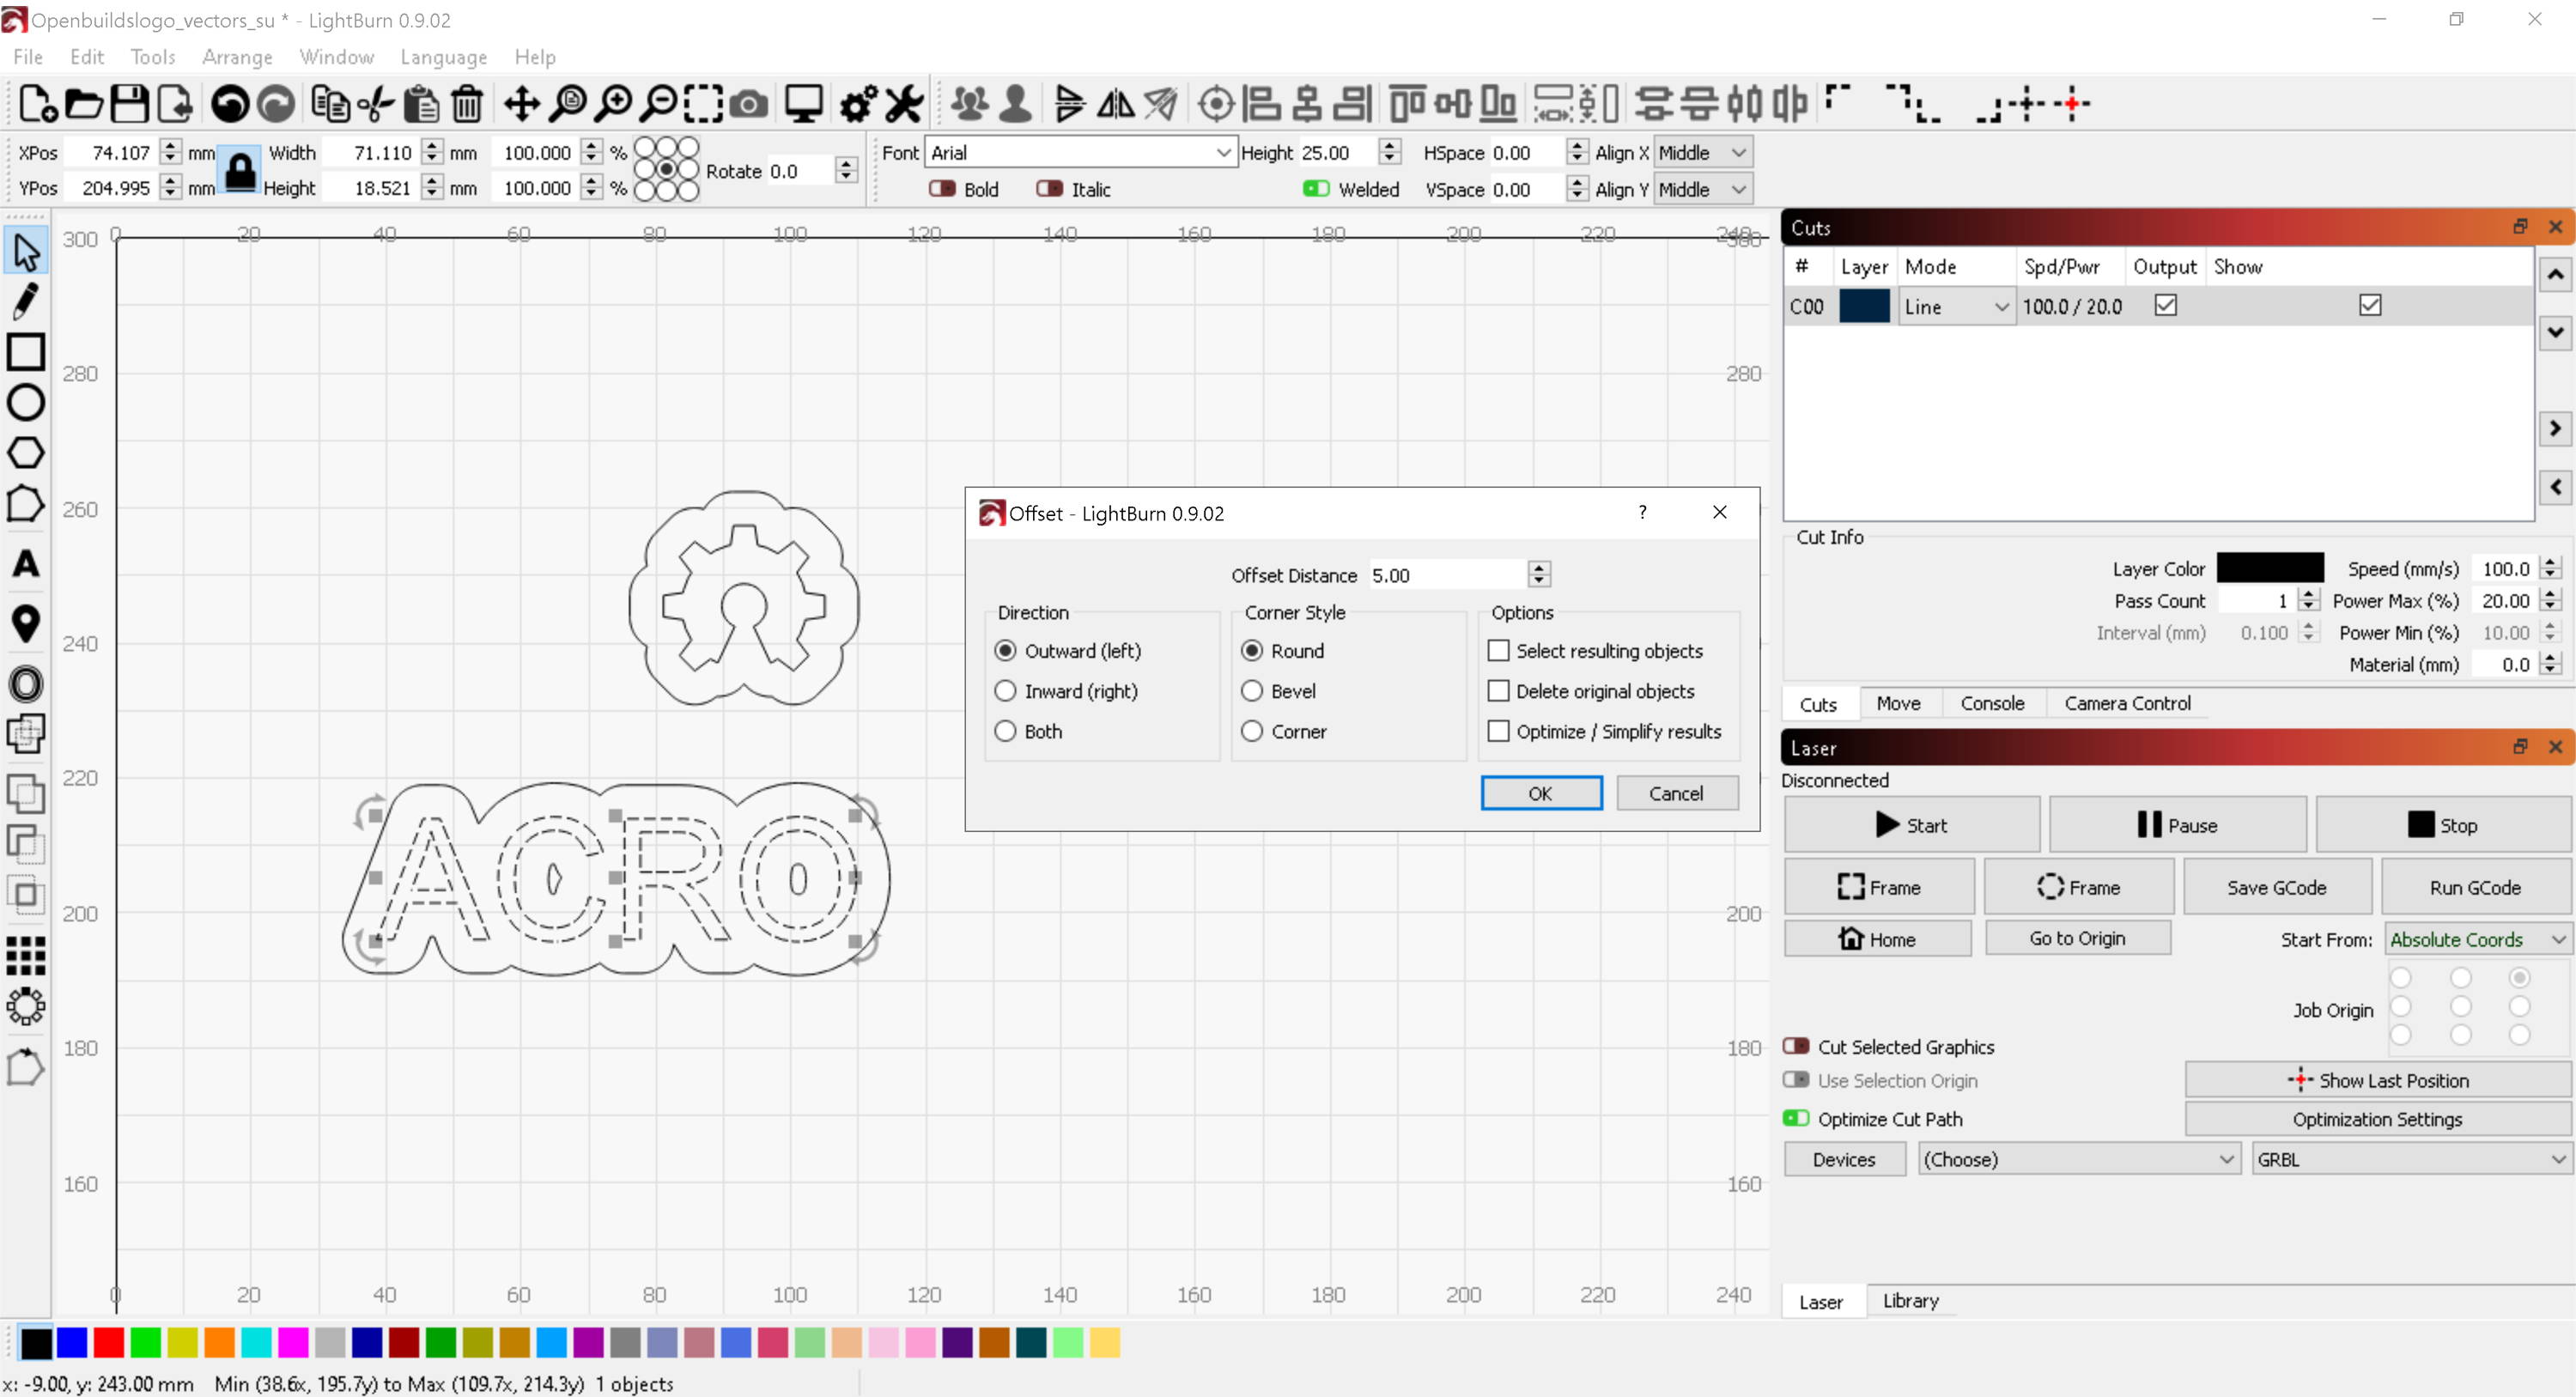Click the Pan view cross-arrows icon
The width and height of the screenshot is (2576, 1397).
click(522, 103)
